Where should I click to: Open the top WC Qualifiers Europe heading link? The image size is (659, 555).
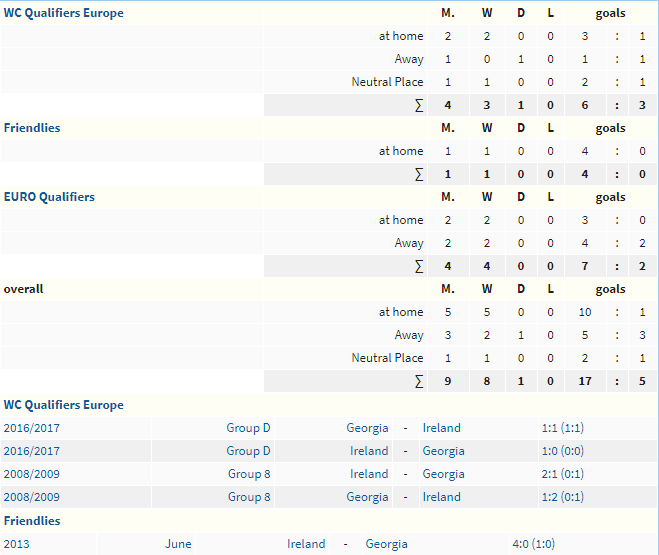(63, 13)
